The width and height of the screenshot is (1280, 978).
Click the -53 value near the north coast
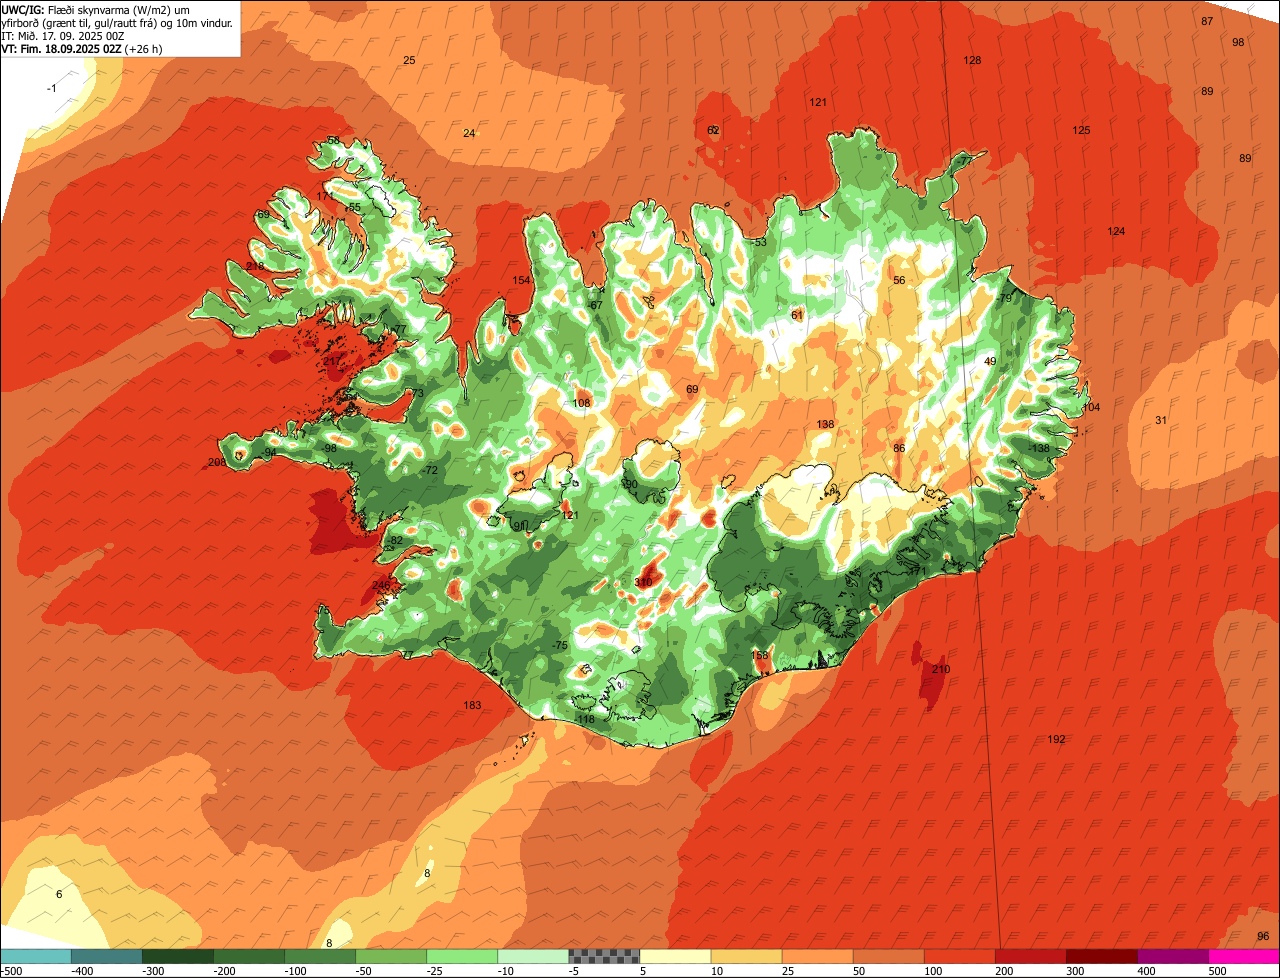pyautogui.click(x=758, y=242)
